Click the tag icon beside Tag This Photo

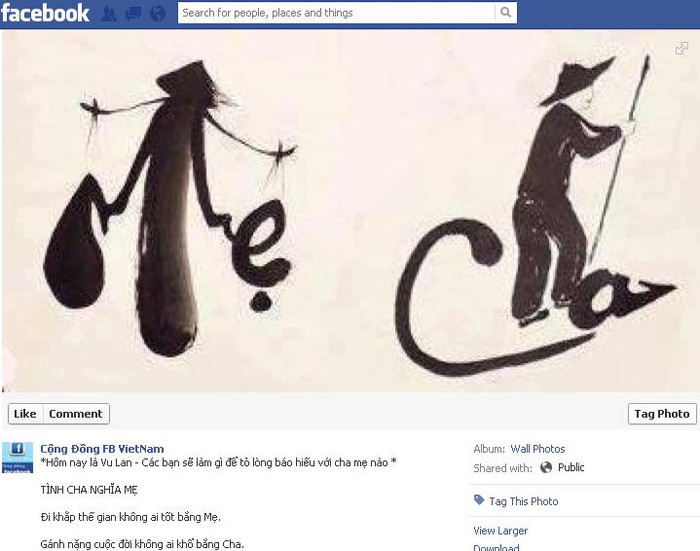(x=479, y=500)
